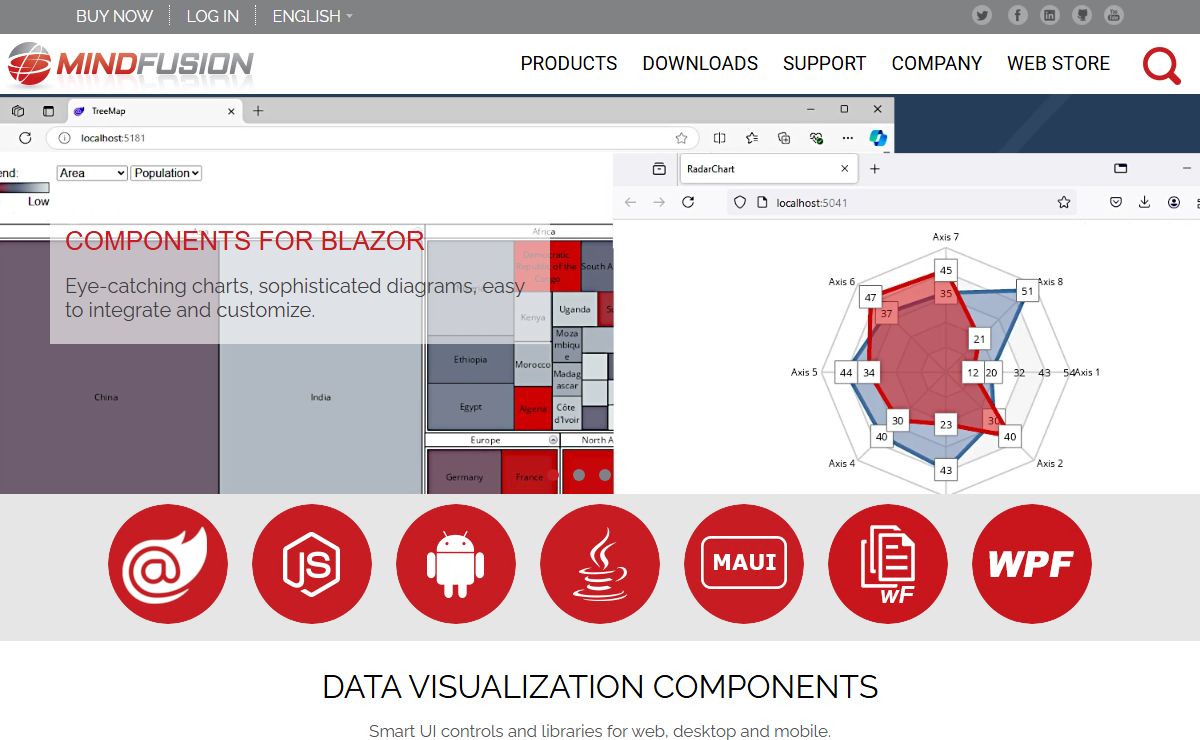
Task: Open MindFusion's LinkedIn page
Action: coord(1049,15)
